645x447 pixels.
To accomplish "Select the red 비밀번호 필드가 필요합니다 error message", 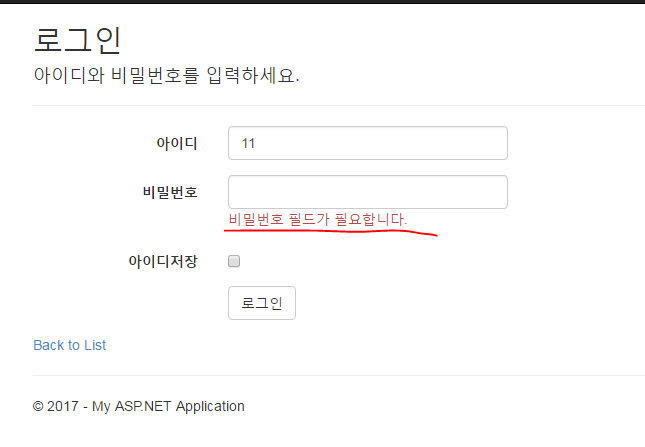I will [318, 219].
